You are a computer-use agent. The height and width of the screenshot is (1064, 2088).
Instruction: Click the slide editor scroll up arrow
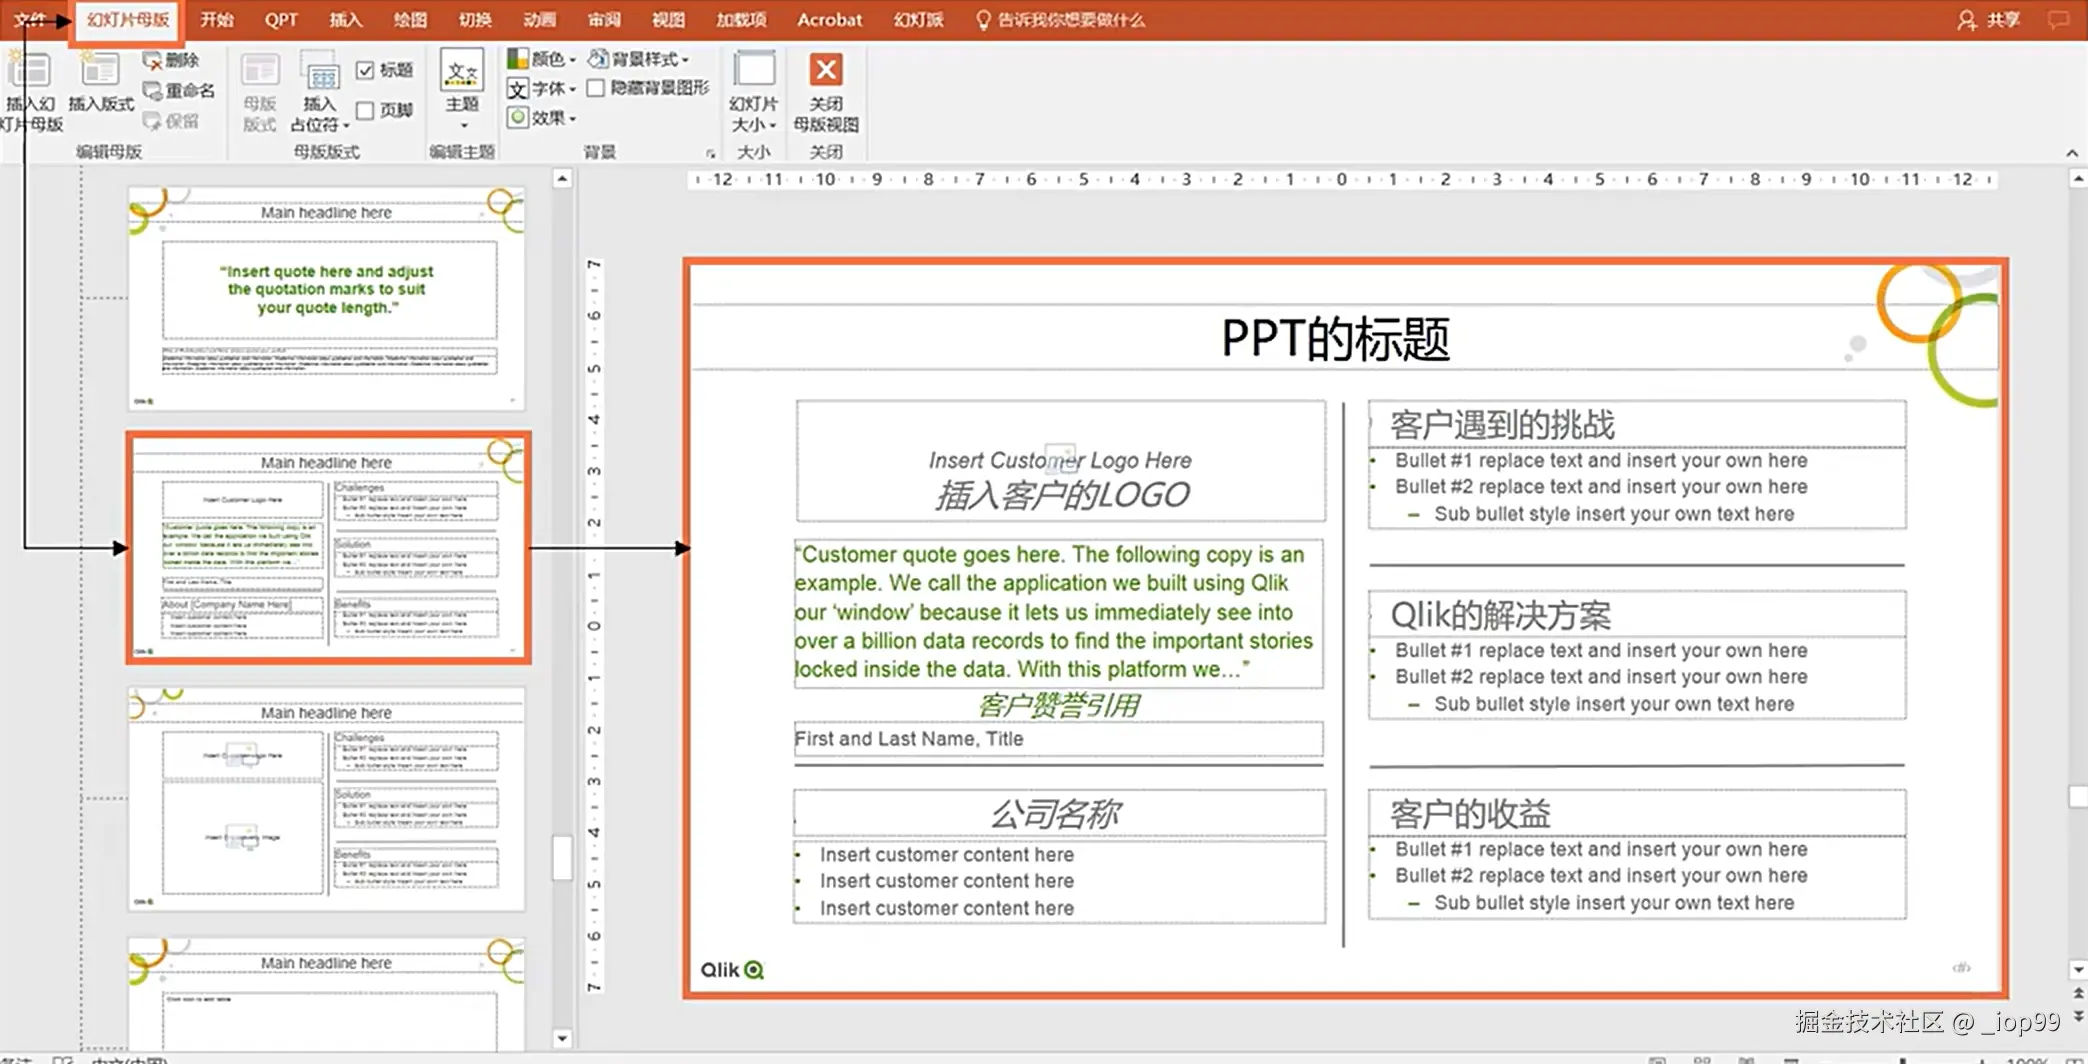point(2078,179)
